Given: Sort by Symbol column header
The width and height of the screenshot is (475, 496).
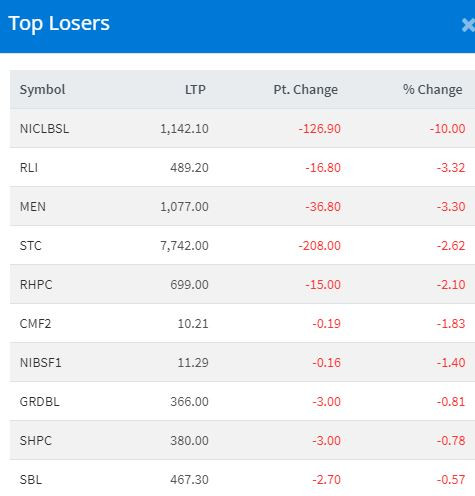Looking at the screenshot, I should coord(42,89).
